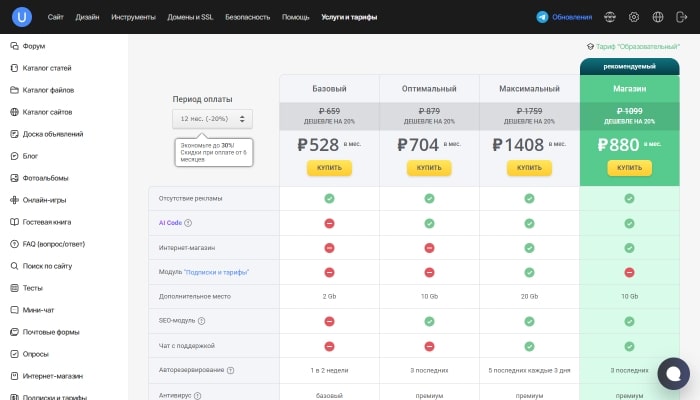Open the "Подписки и тарифы" module link
Image resolution: width=700 pixels, height=400 pixels.
point(216,272)
